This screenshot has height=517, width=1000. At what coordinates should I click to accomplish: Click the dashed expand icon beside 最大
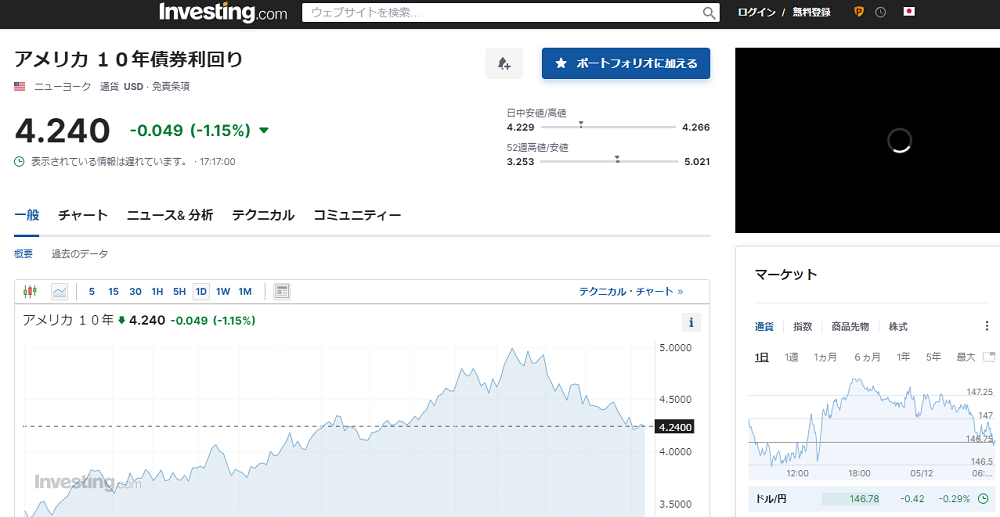pos(989,357)
